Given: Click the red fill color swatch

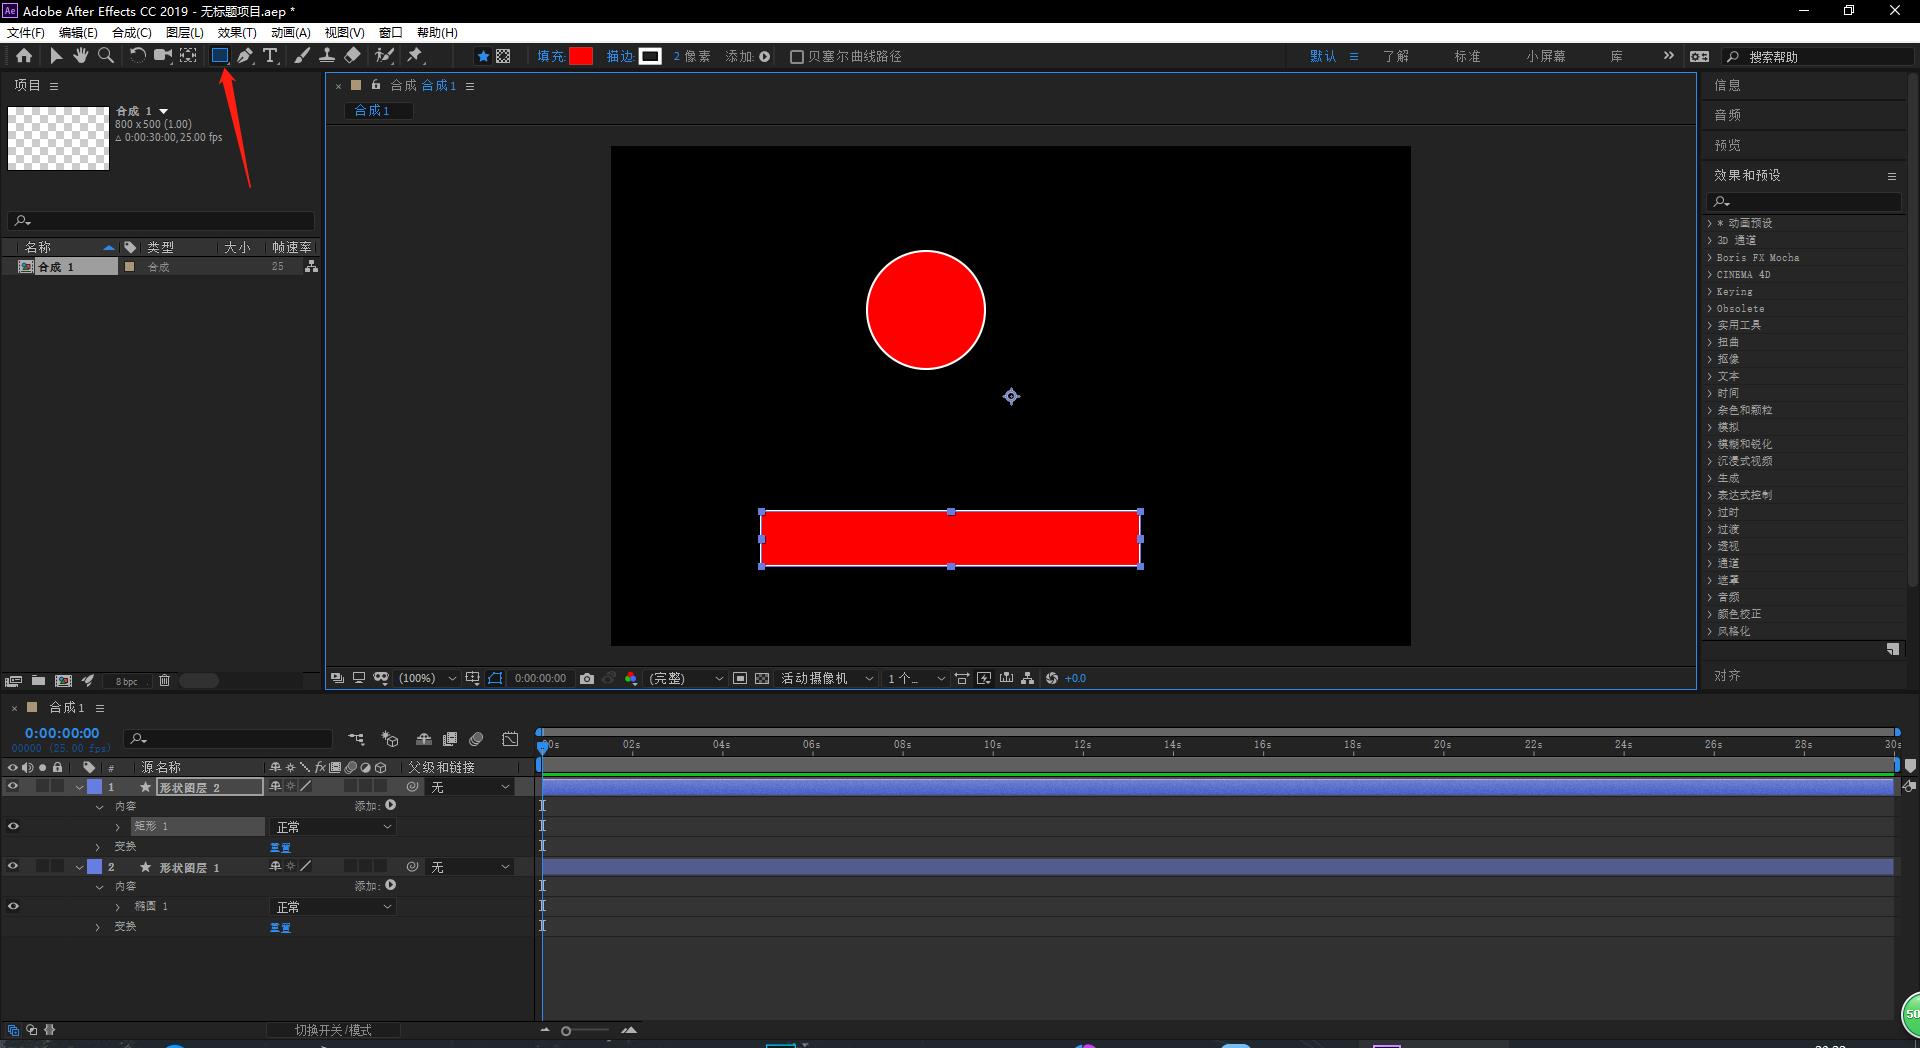Looking at the screenshot, I should 581,57.
